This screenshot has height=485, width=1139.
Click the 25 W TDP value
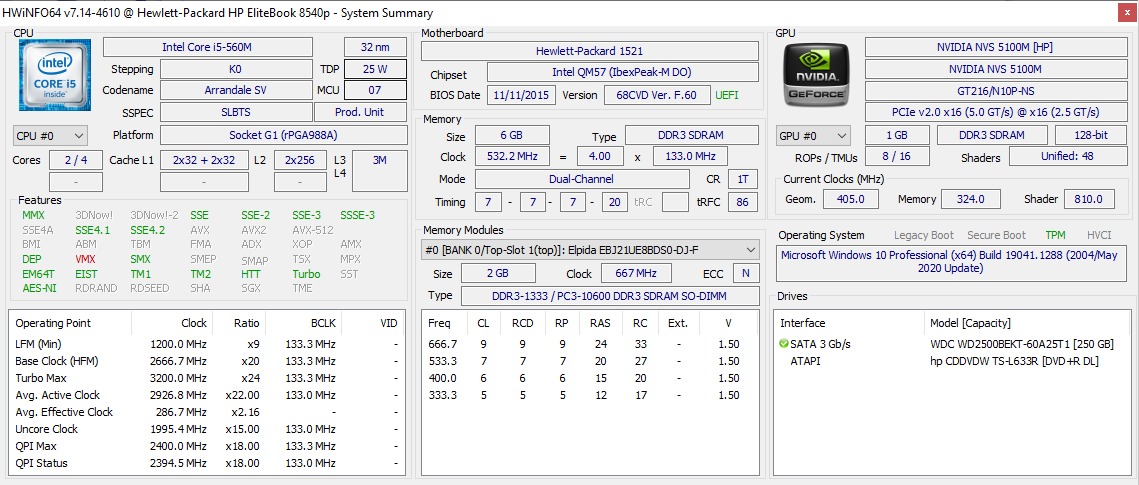point(375,69)
